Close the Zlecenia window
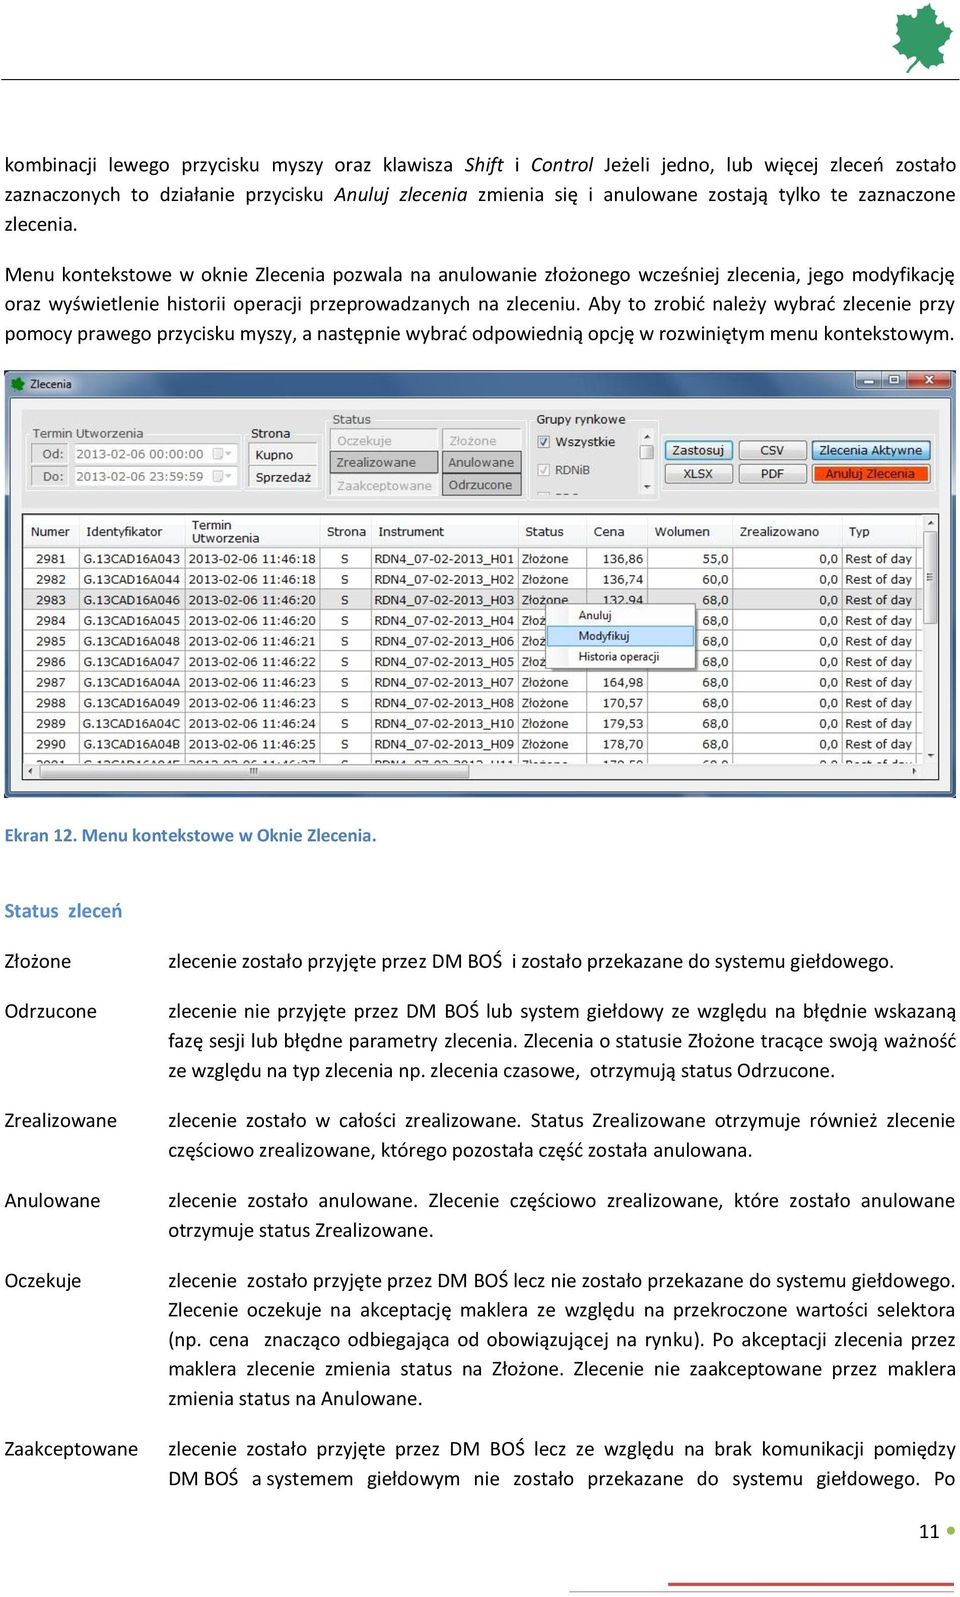The height and width of the screenshot is (1597, 960). 929,380
